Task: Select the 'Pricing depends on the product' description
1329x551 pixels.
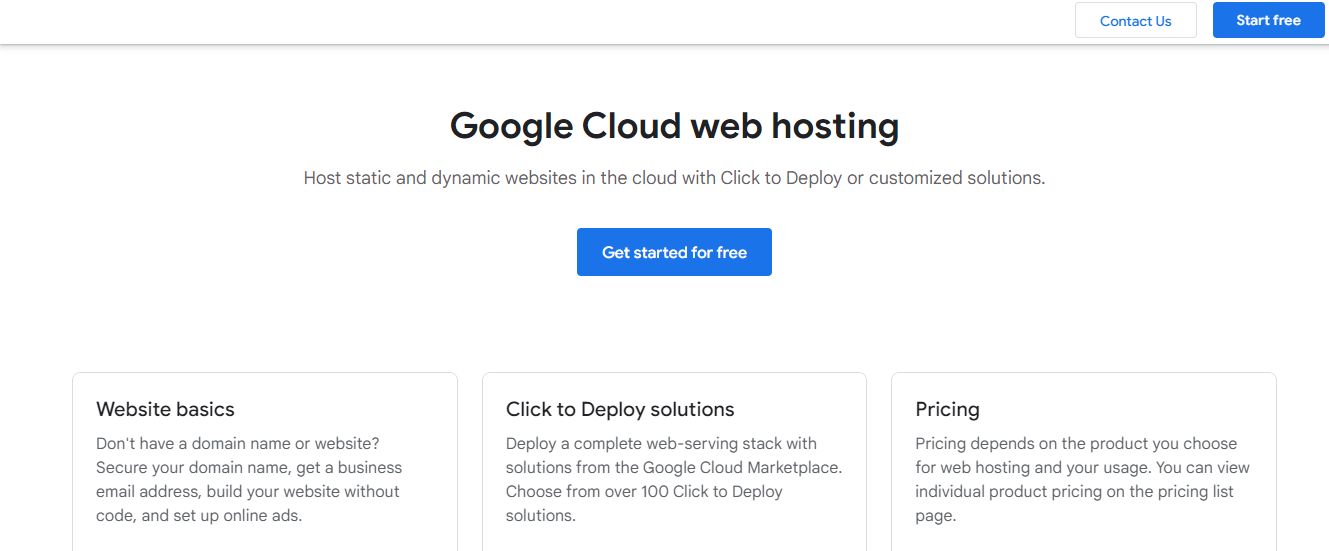Action: pyautogui.click(x=1083, y=480)
